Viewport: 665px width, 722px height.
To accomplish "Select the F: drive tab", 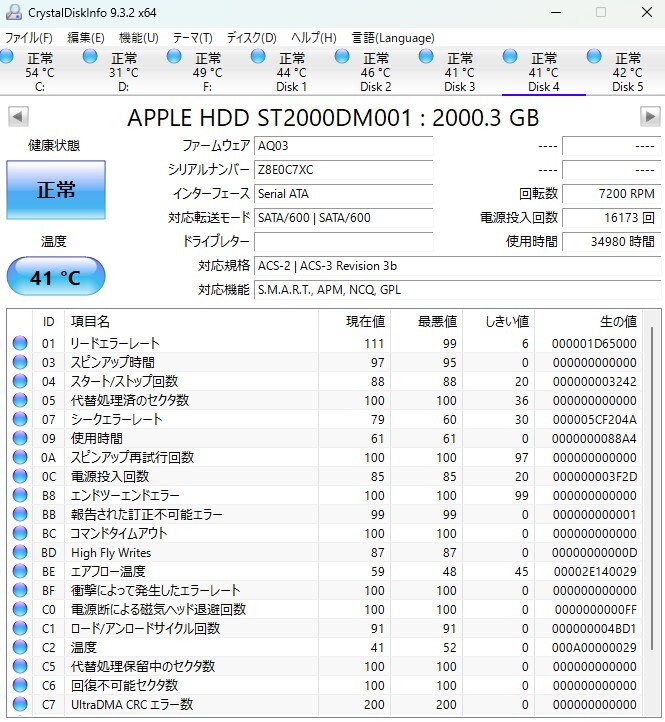I will click(207, 72).
